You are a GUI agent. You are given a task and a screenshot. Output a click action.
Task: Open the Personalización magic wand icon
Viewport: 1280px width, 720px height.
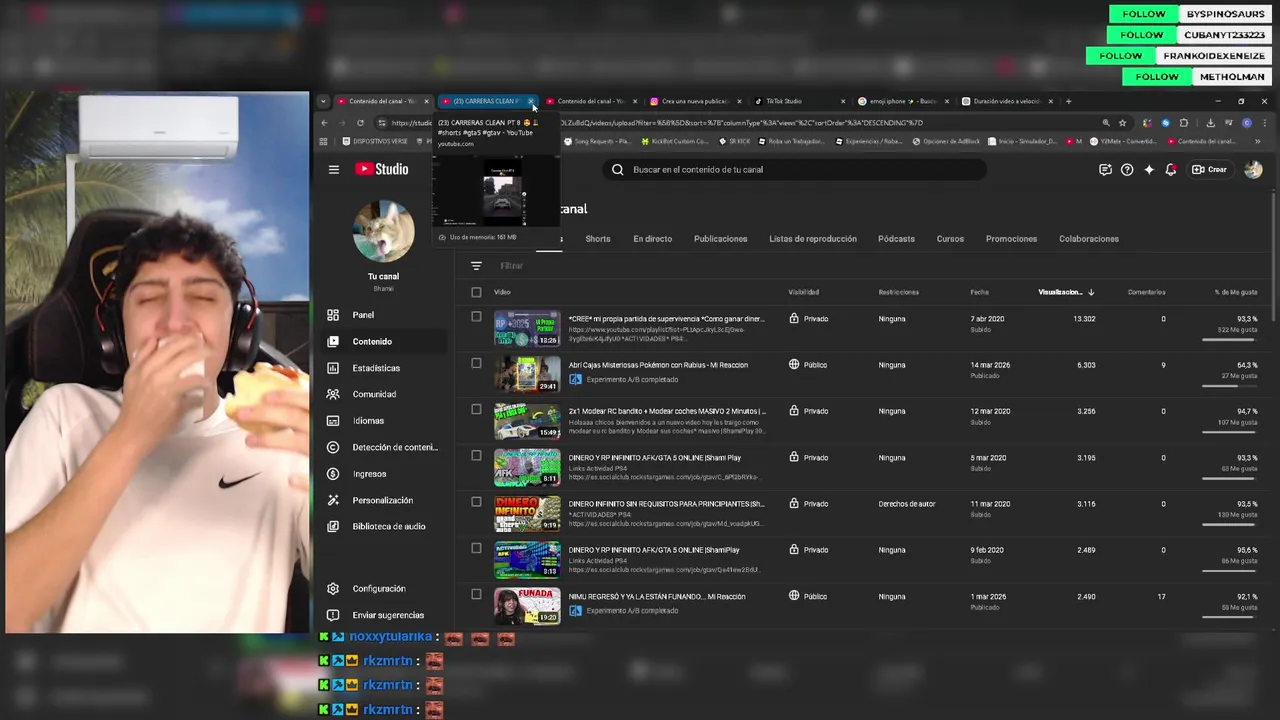pos(333,500)
